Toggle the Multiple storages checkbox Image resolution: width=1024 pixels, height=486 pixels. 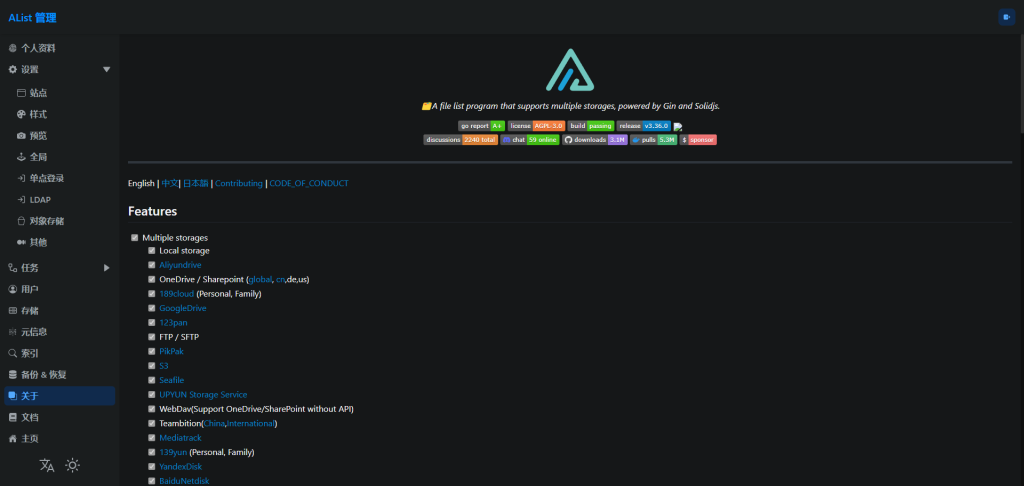coord(135,237)
